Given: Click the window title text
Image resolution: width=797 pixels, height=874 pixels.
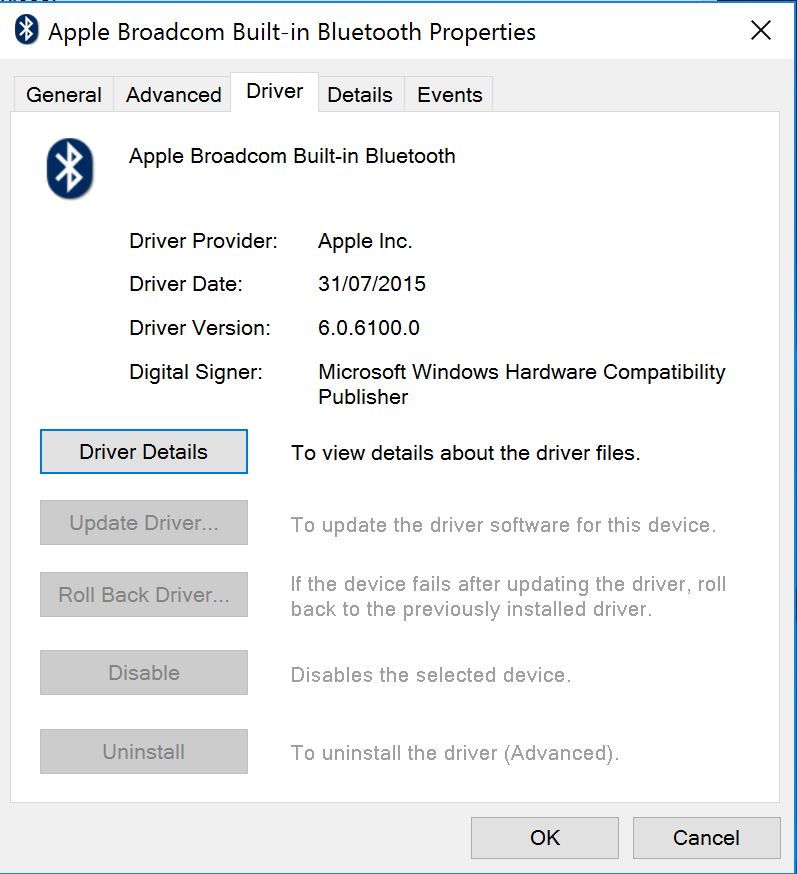Looking at the screenshot, I should (x=292, y=32).
